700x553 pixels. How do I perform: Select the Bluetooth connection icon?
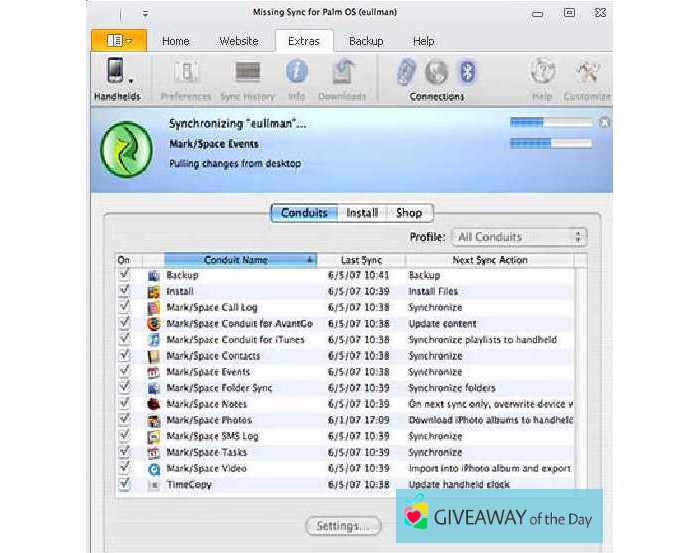click(x=466, y=72)
